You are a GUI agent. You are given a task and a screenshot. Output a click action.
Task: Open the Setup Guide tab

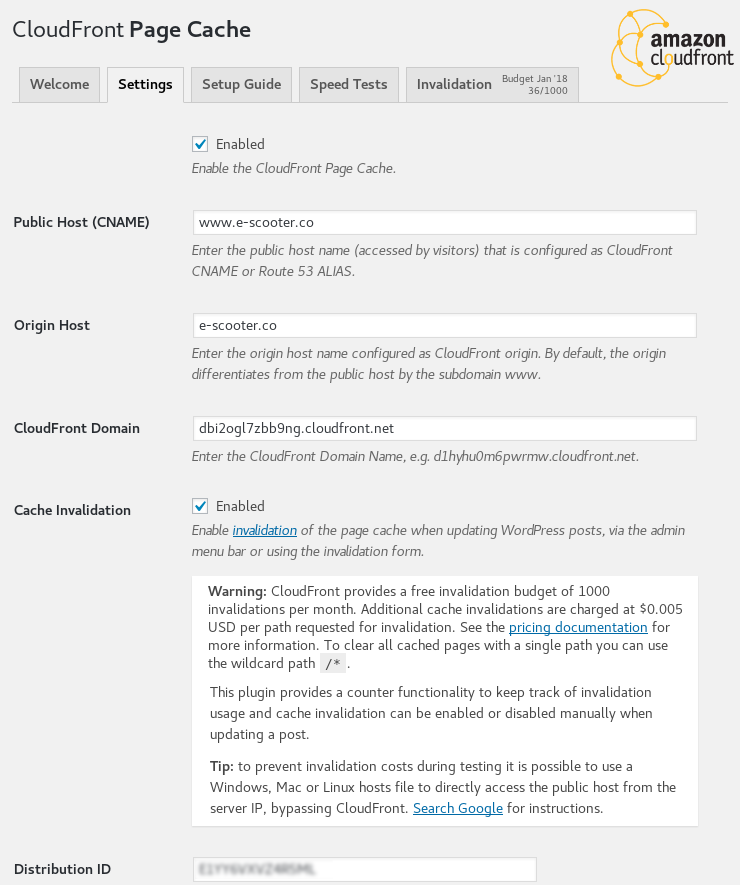[242, 85]
